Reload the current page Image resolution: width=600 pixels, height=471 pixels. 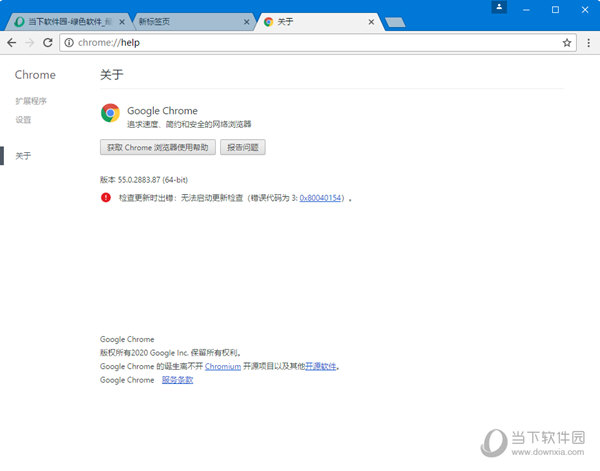pyautogui.click(x=47, y=43)
